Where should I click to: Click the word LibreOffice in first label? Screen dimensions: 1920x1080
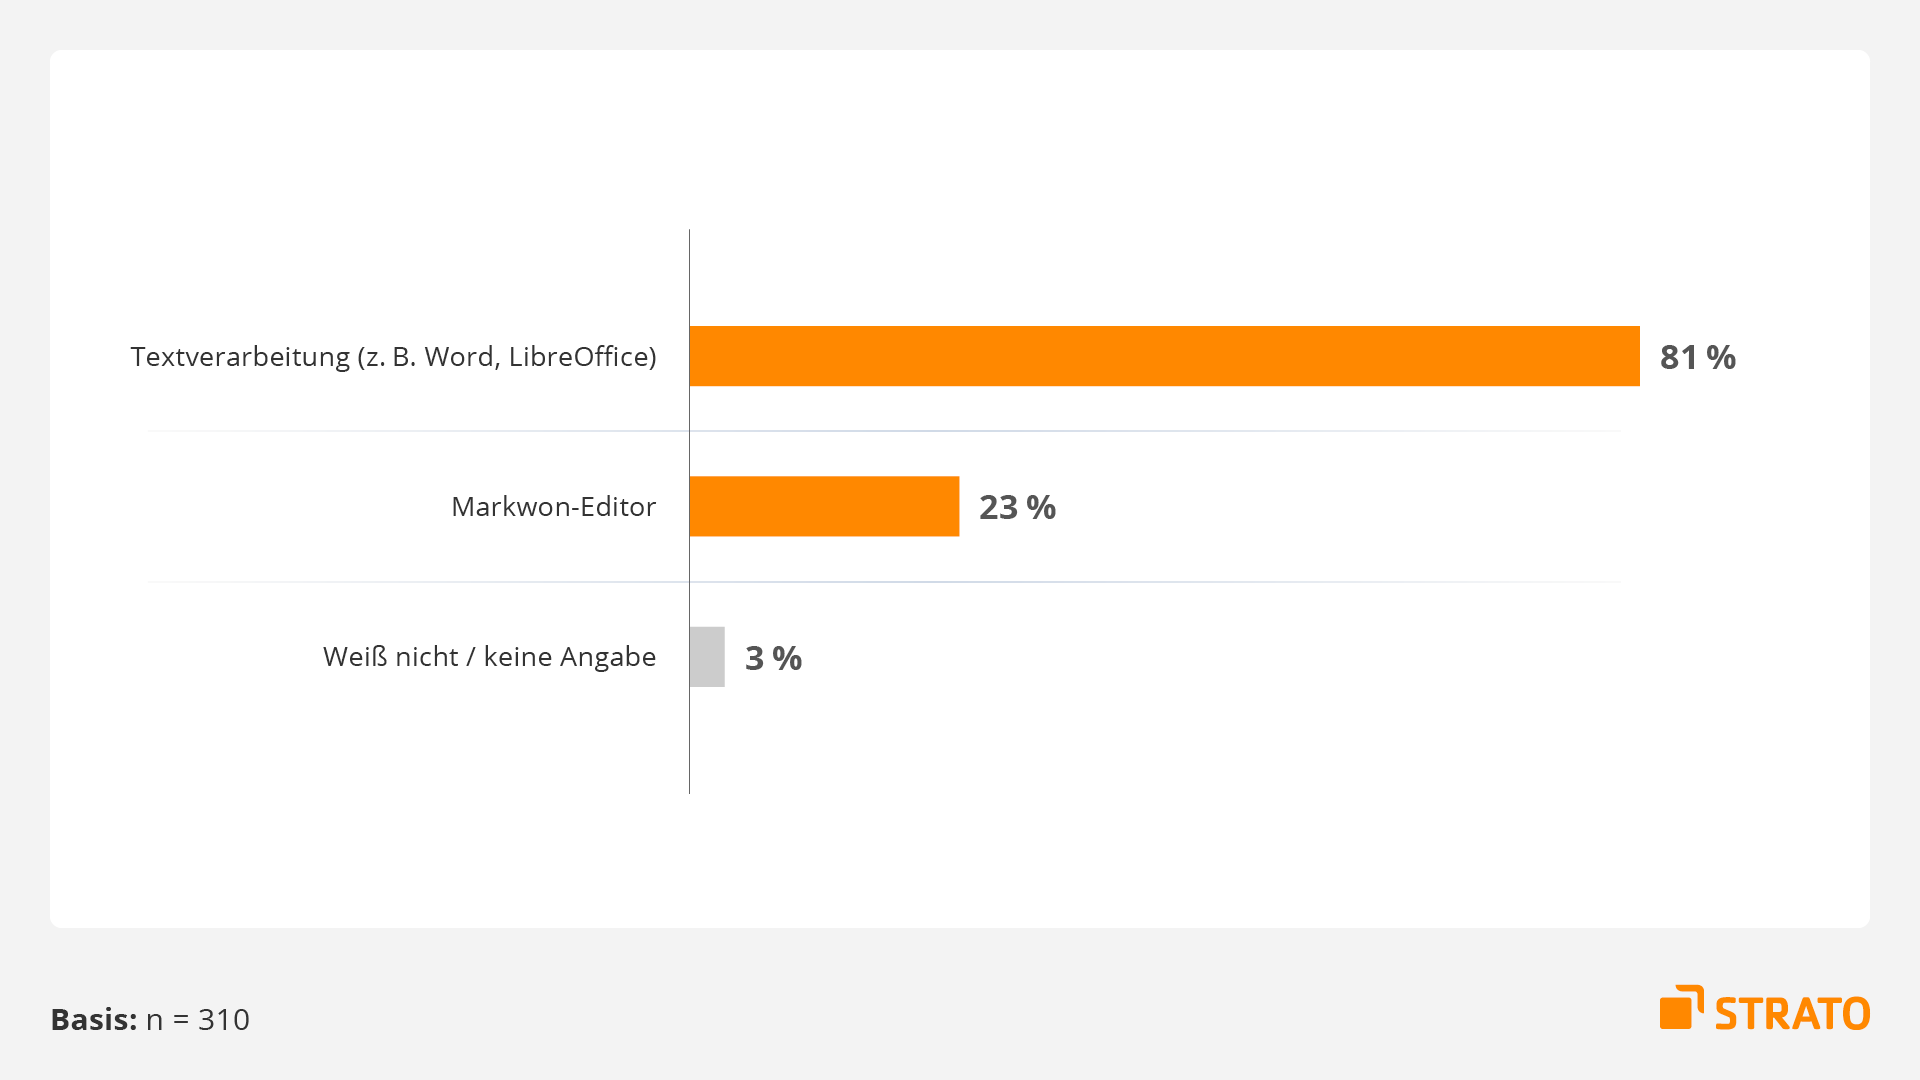click(578, 357)
